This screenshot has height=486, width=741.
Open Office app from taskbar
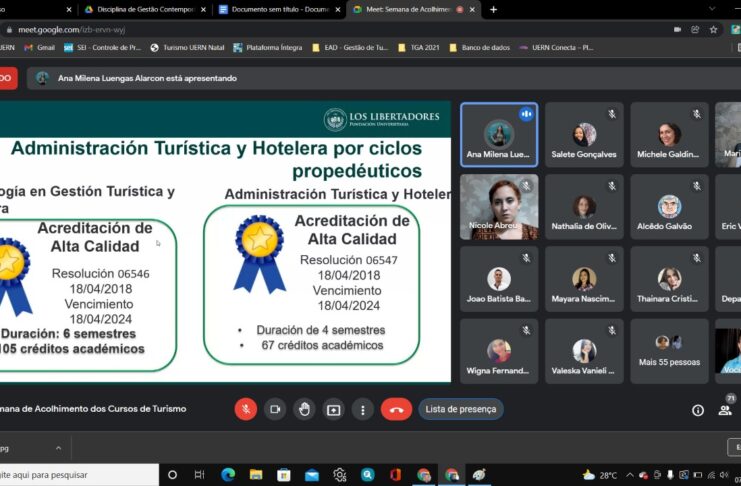coord(395,475)
